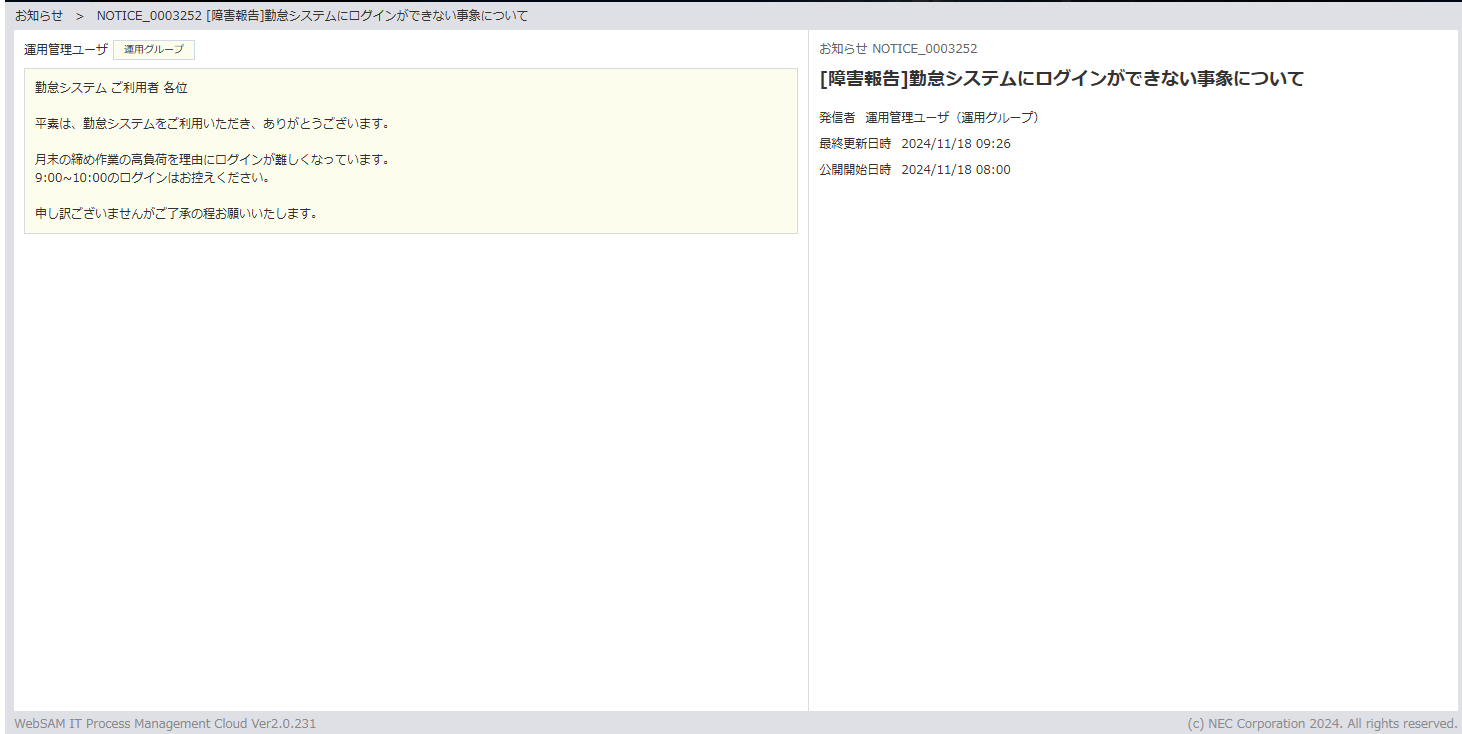Click the お知らせ breadcrumb link
This screenshot has height=734, width=1462.
point(38,16)
